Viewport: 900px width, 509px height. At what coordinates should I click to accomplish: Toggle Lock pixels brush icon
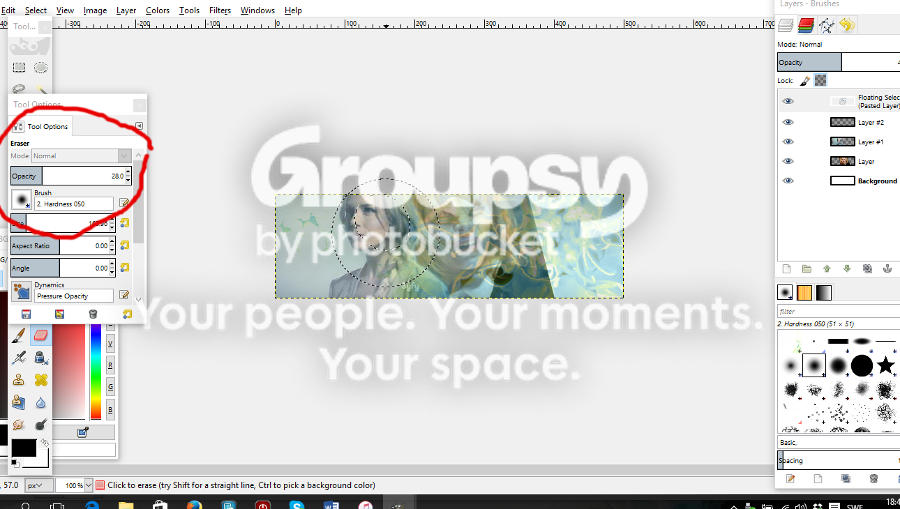pyautogui.click(x=805, y=81)
